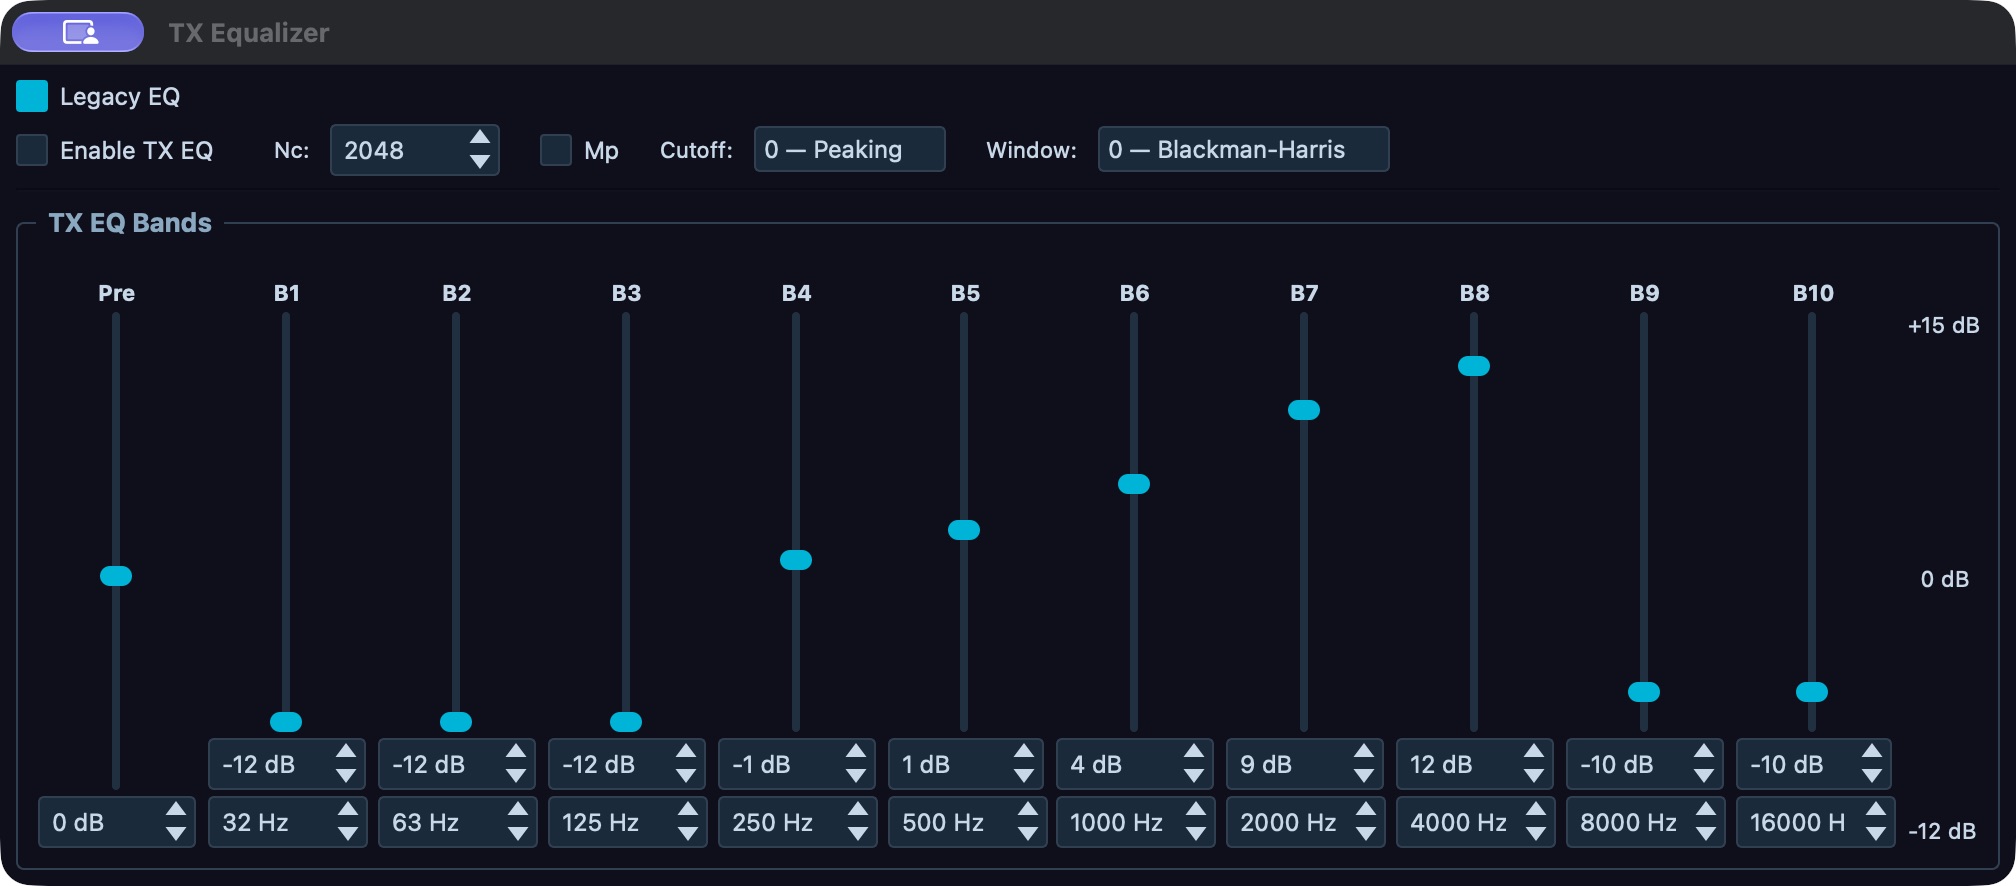Screen dimensions: 2016x886
Task: Decrease B10 frequency below 16000 Hz
Action: click(1876, 834)
